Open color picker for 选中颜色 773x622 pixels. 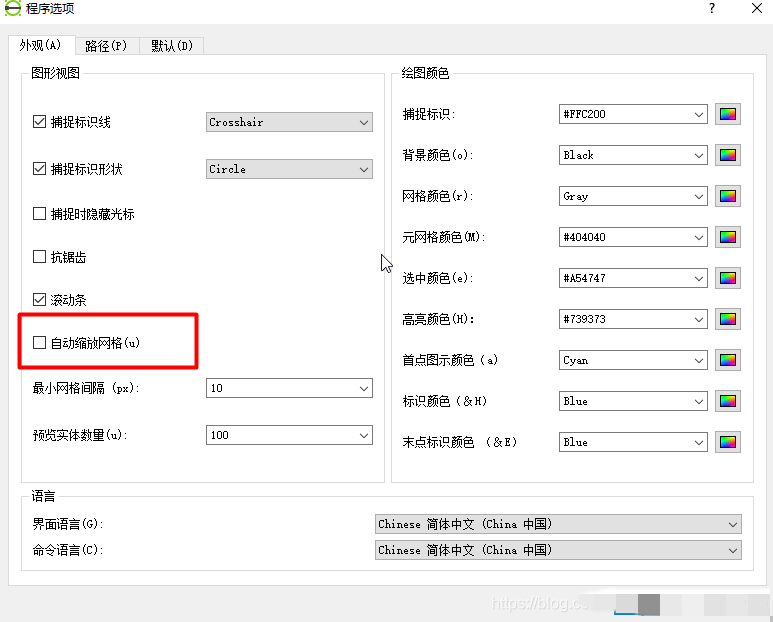[727, 278]
